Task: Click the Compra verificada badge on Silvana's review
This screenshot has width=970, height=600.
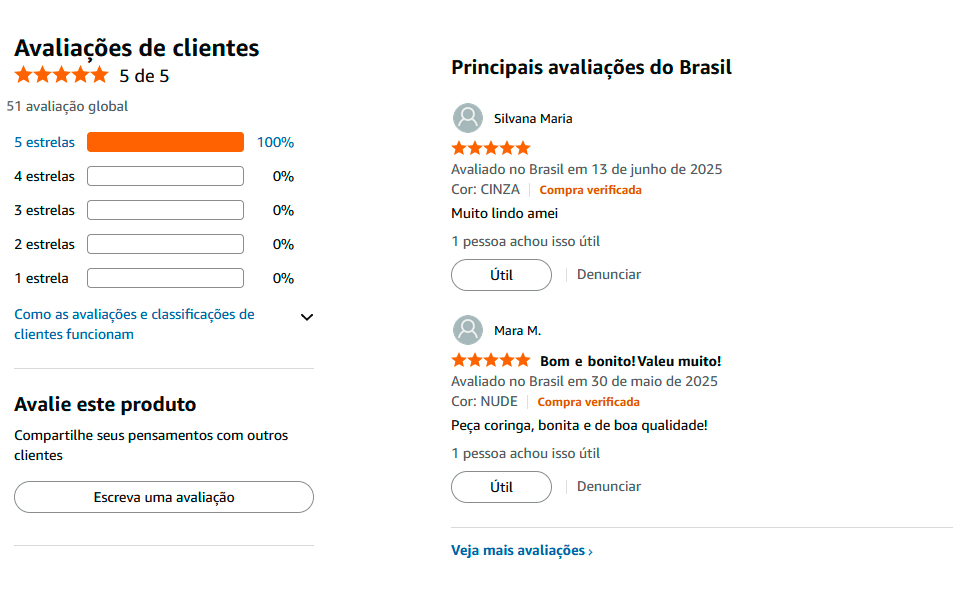Action: [x=590, y=189]
